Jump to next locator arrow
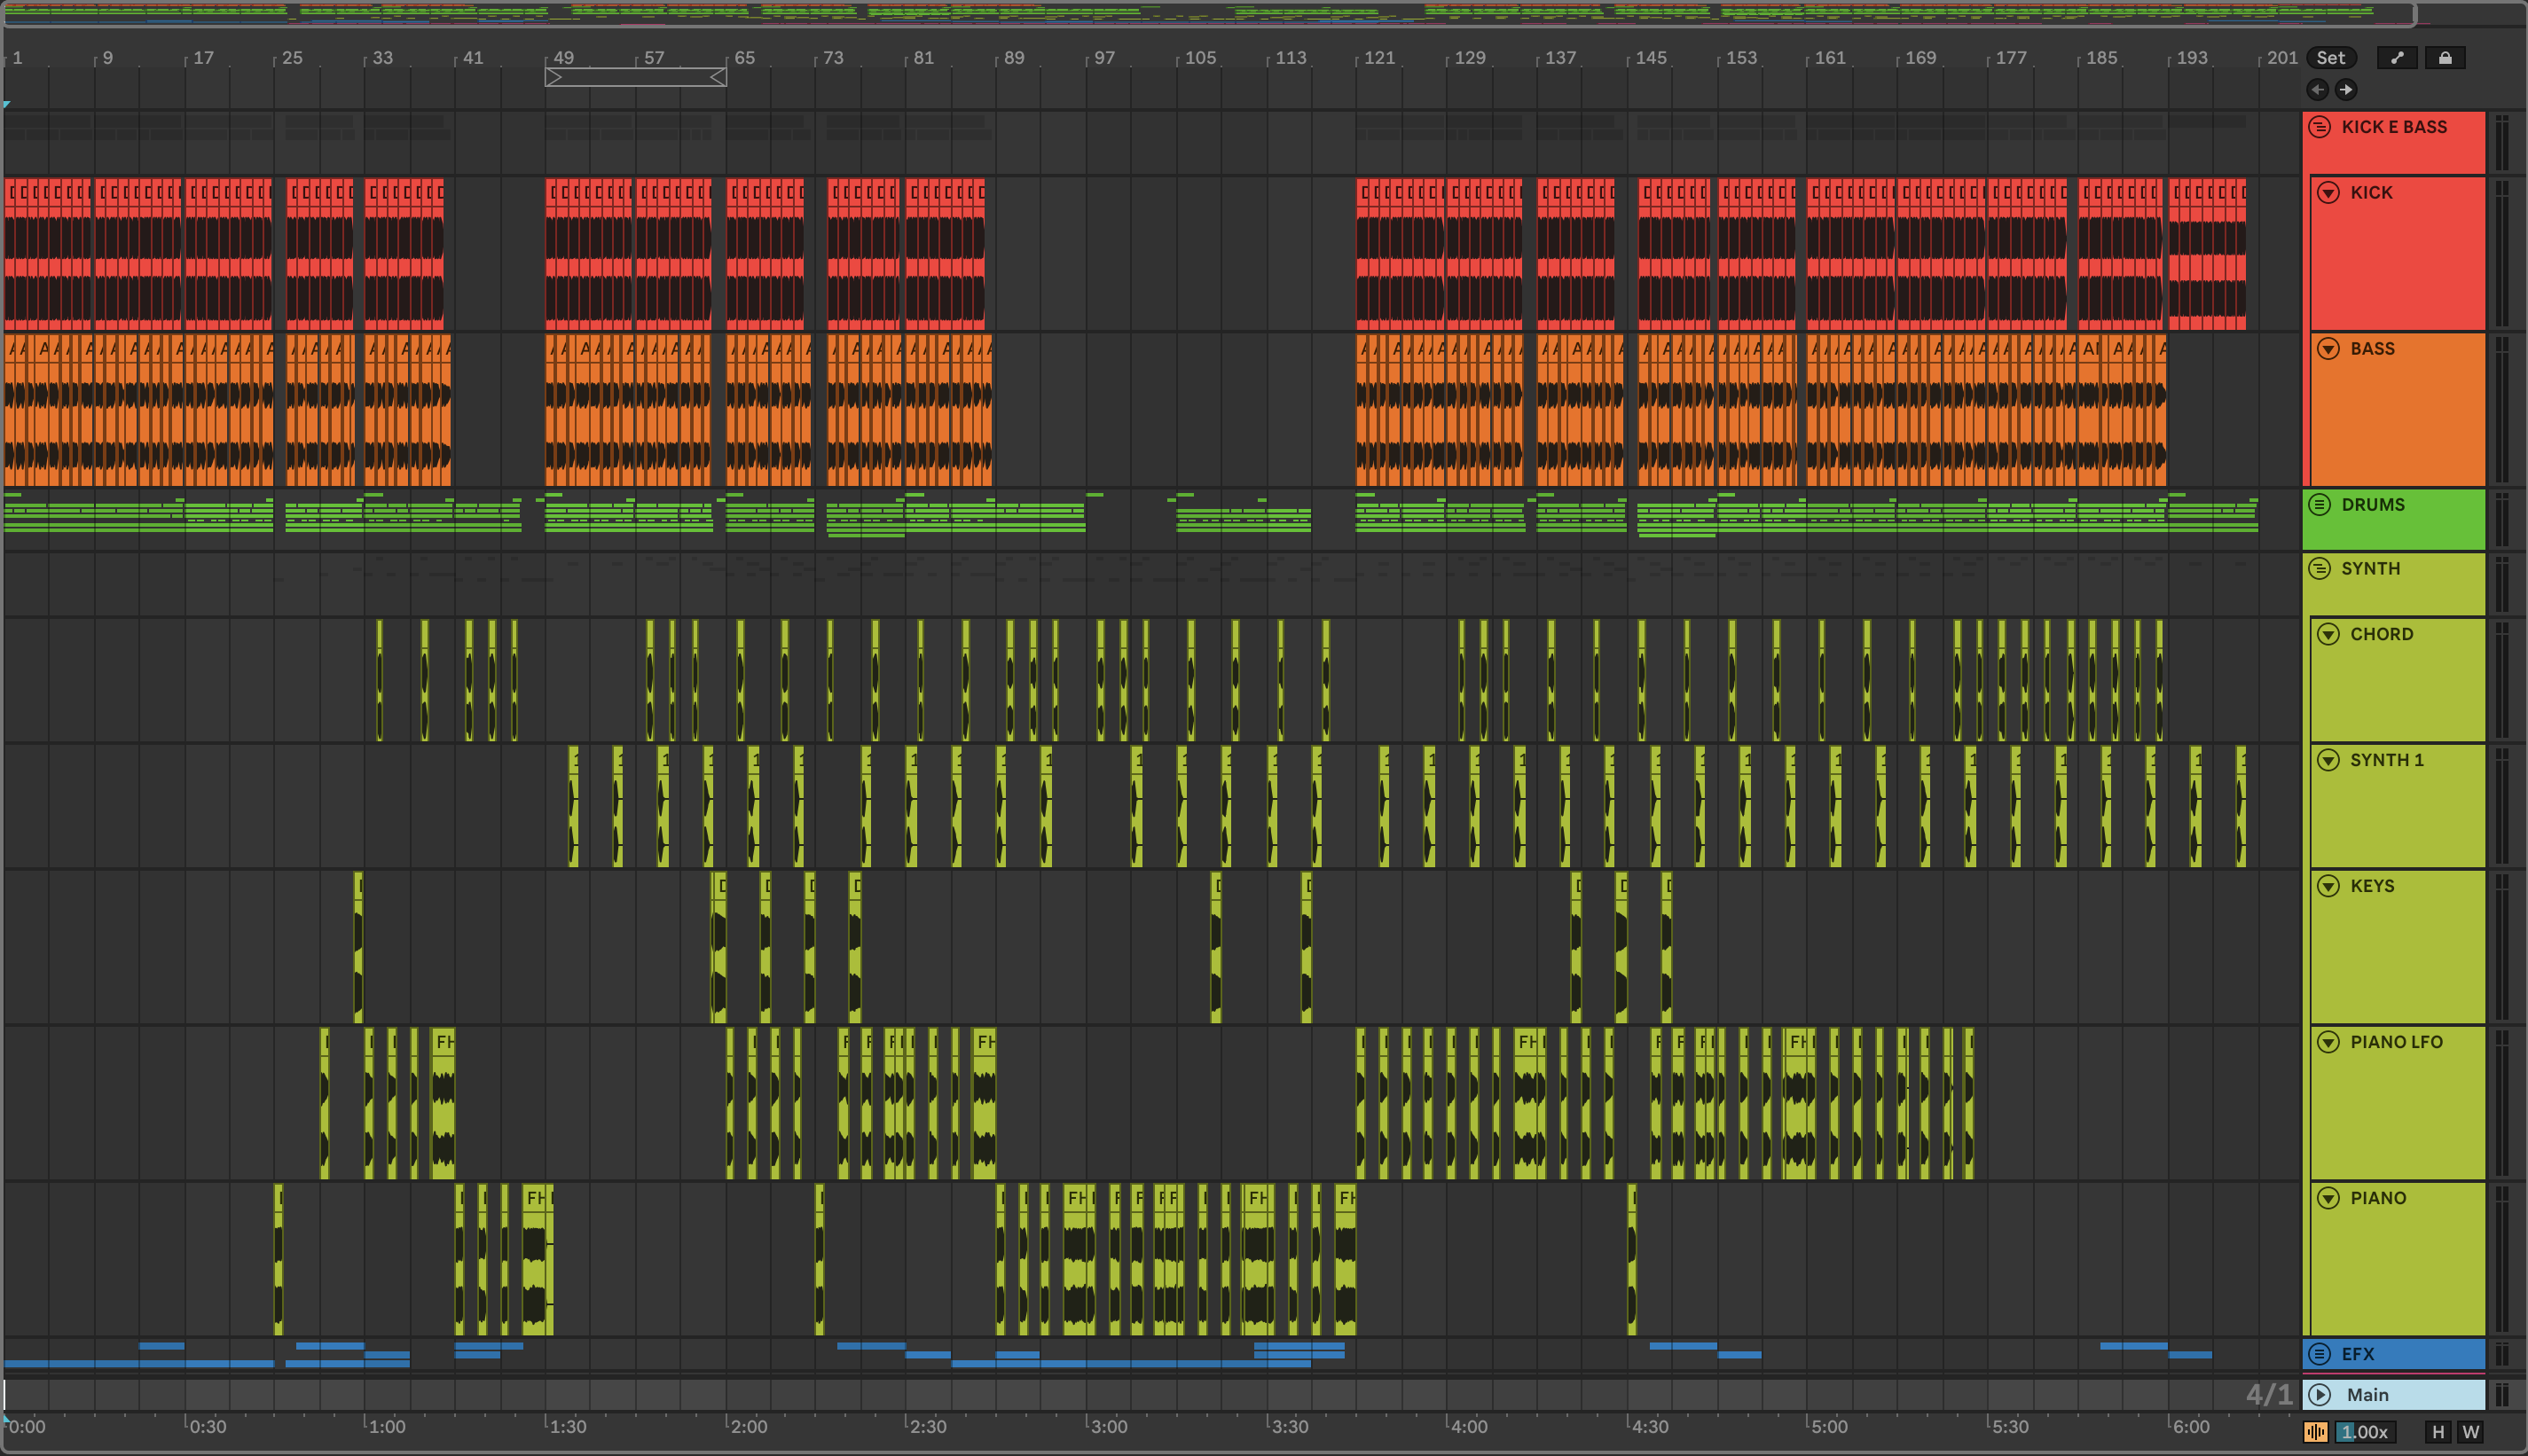2528x1456 pixels. [x=2345, y=90]
